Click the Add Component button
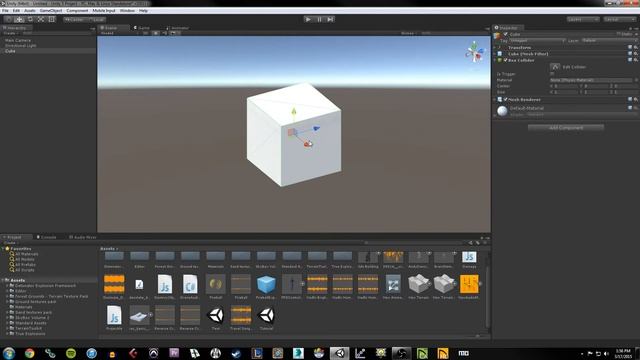Screen dimensions: 640x360 pos(566,128)
